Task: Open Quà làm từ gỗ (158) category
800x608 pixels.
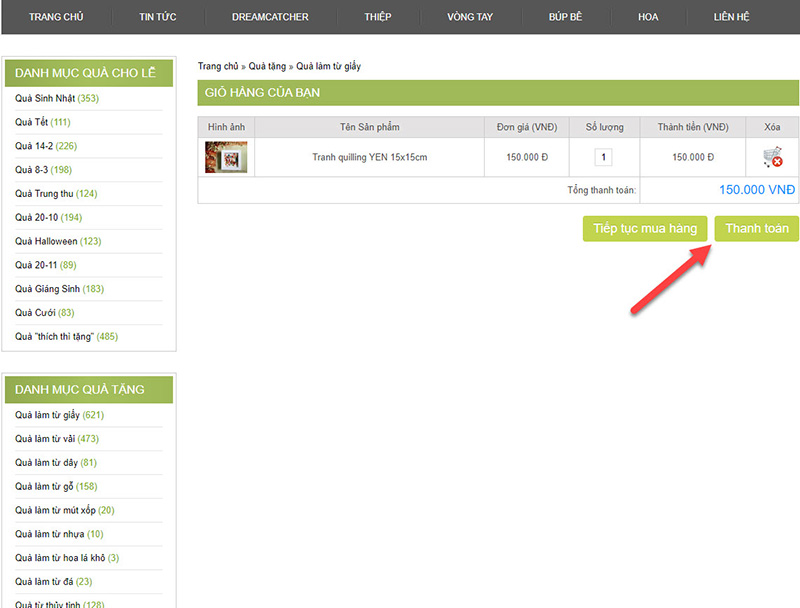Action: click(x=56, y=486)
